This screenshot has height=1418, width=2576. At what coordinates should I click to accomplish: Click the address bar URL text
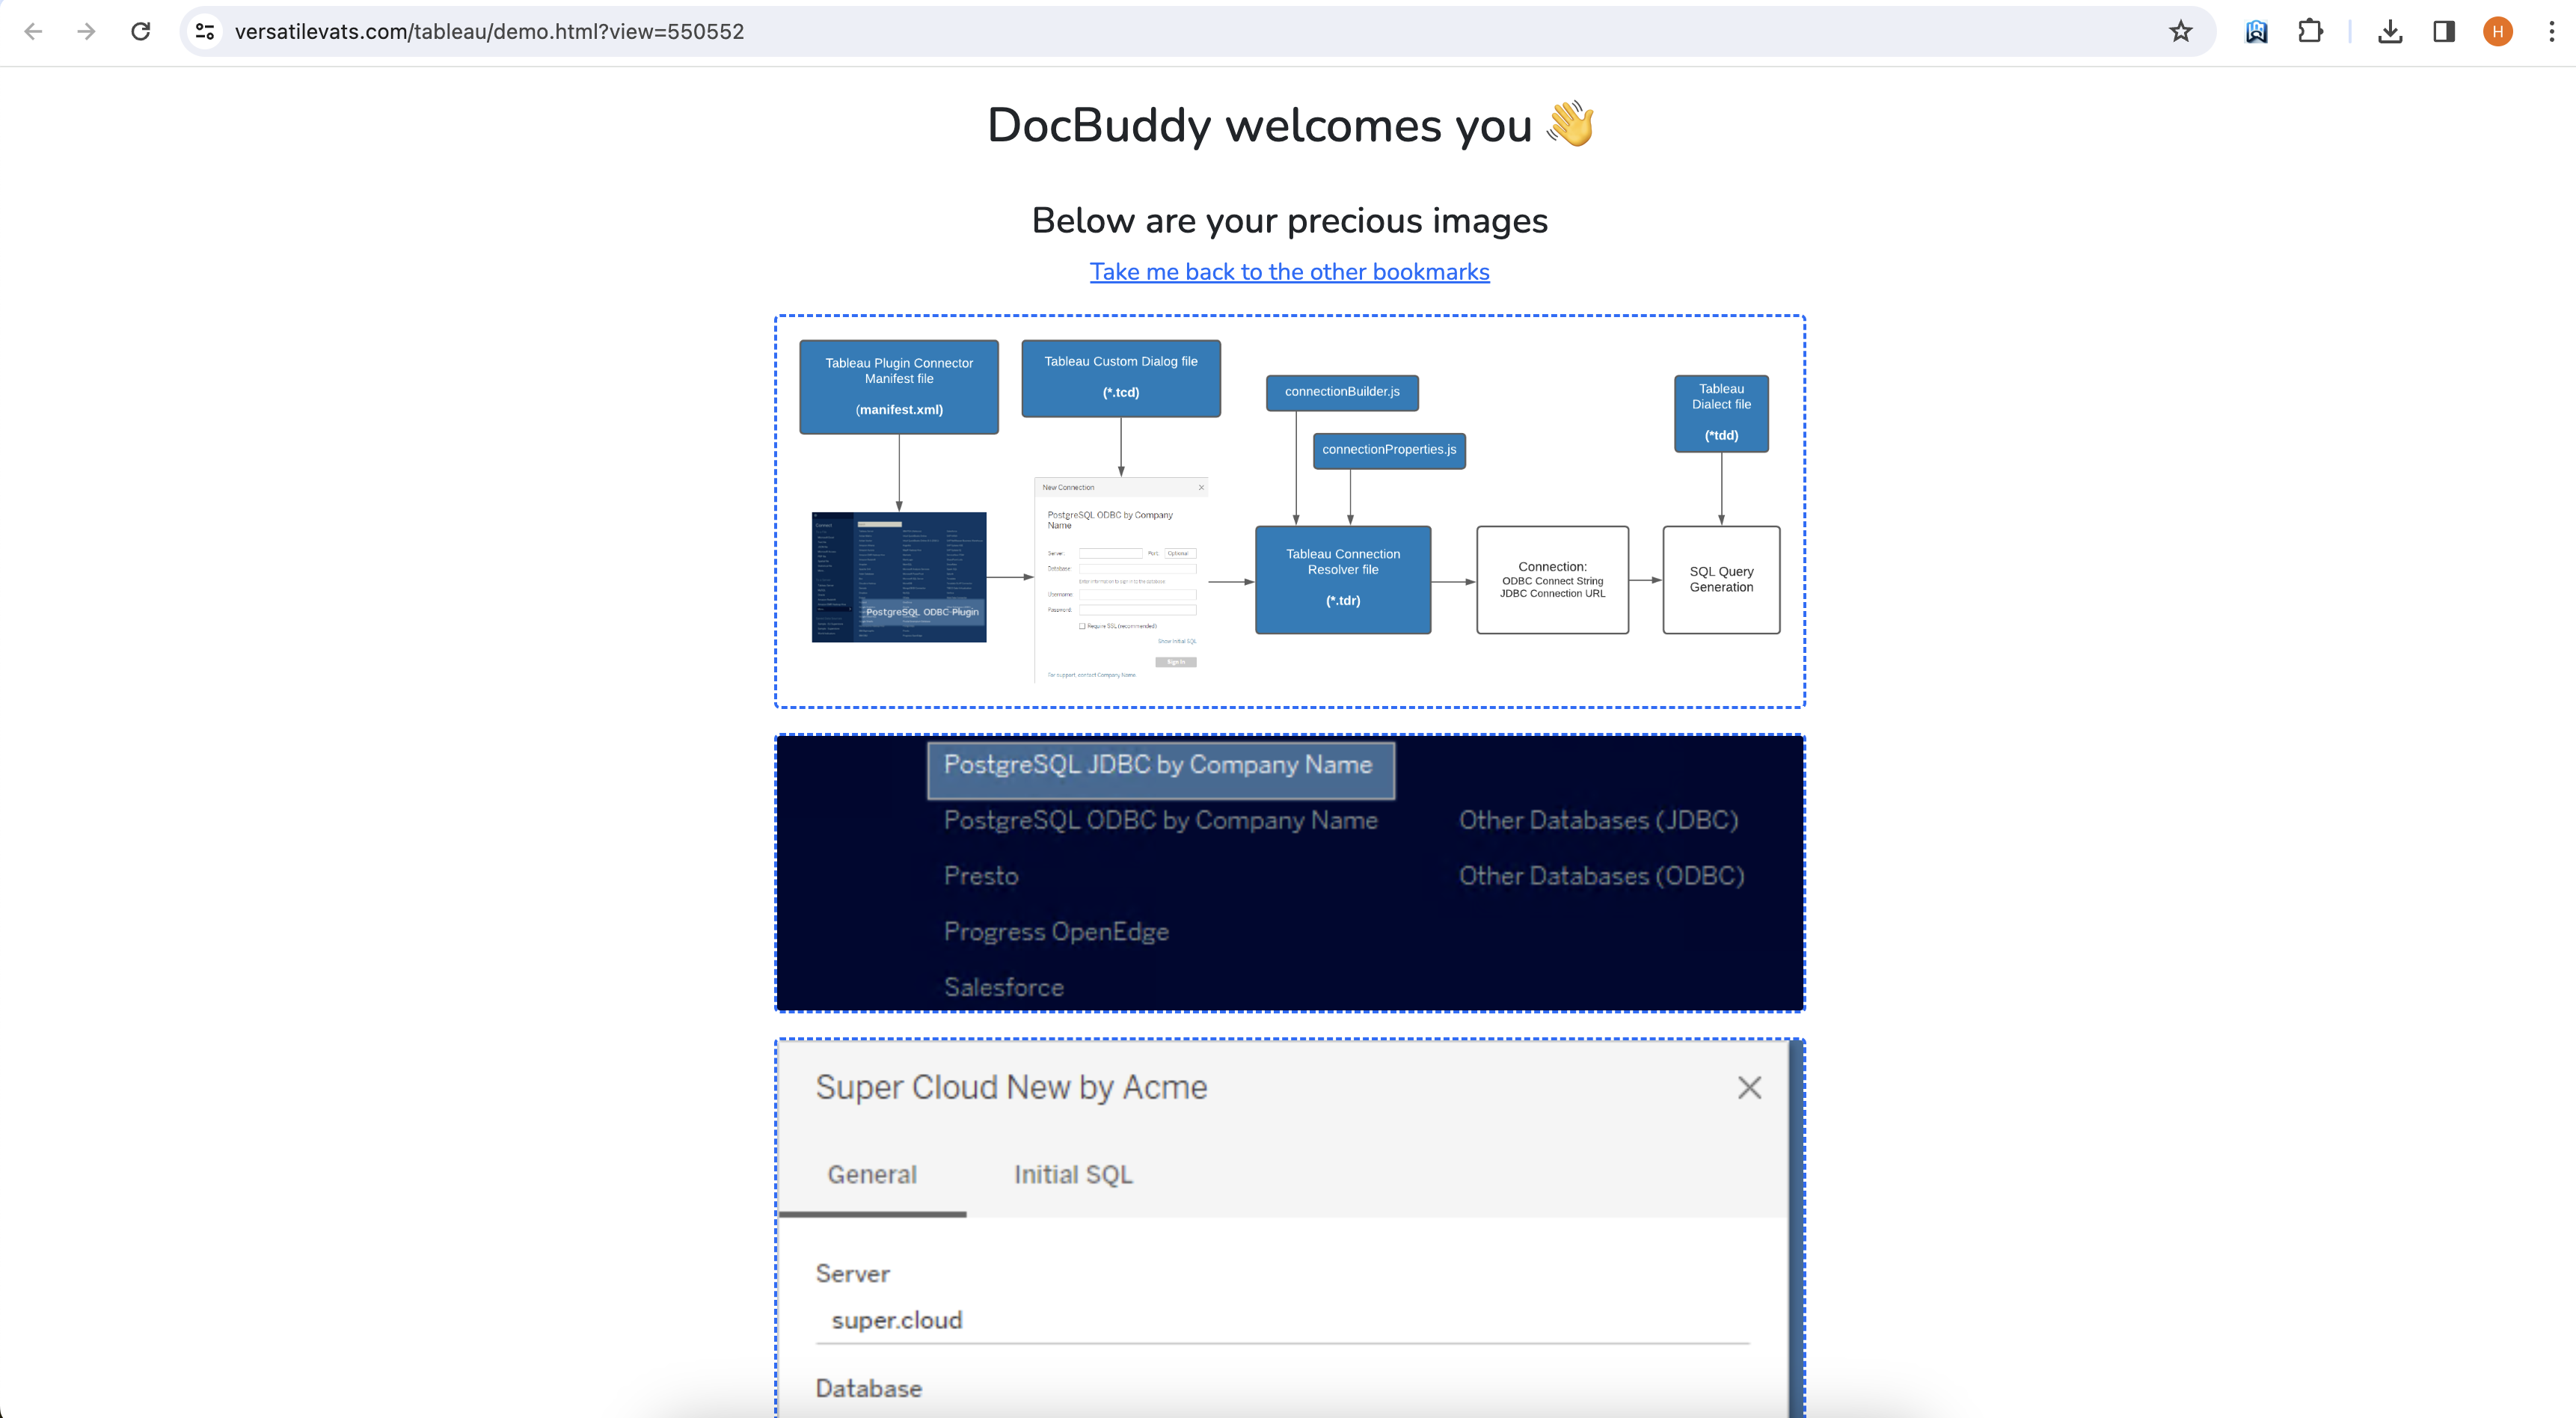[x=489, y=31]
